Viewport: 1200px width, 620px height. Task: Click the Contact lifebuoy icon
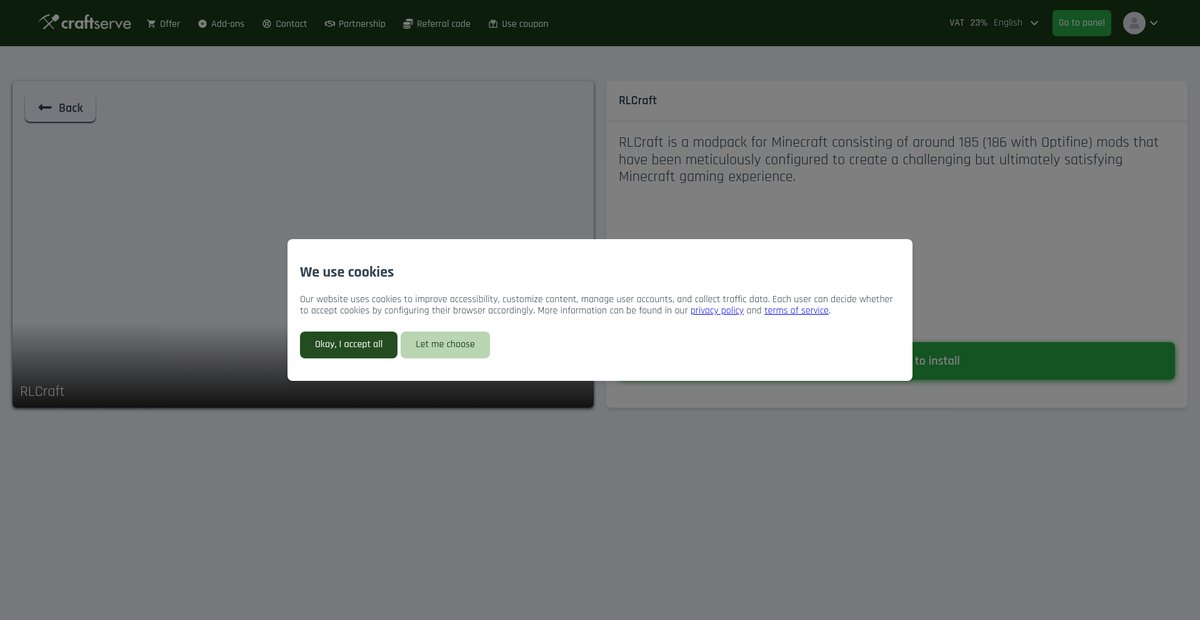tap(267, 24)
